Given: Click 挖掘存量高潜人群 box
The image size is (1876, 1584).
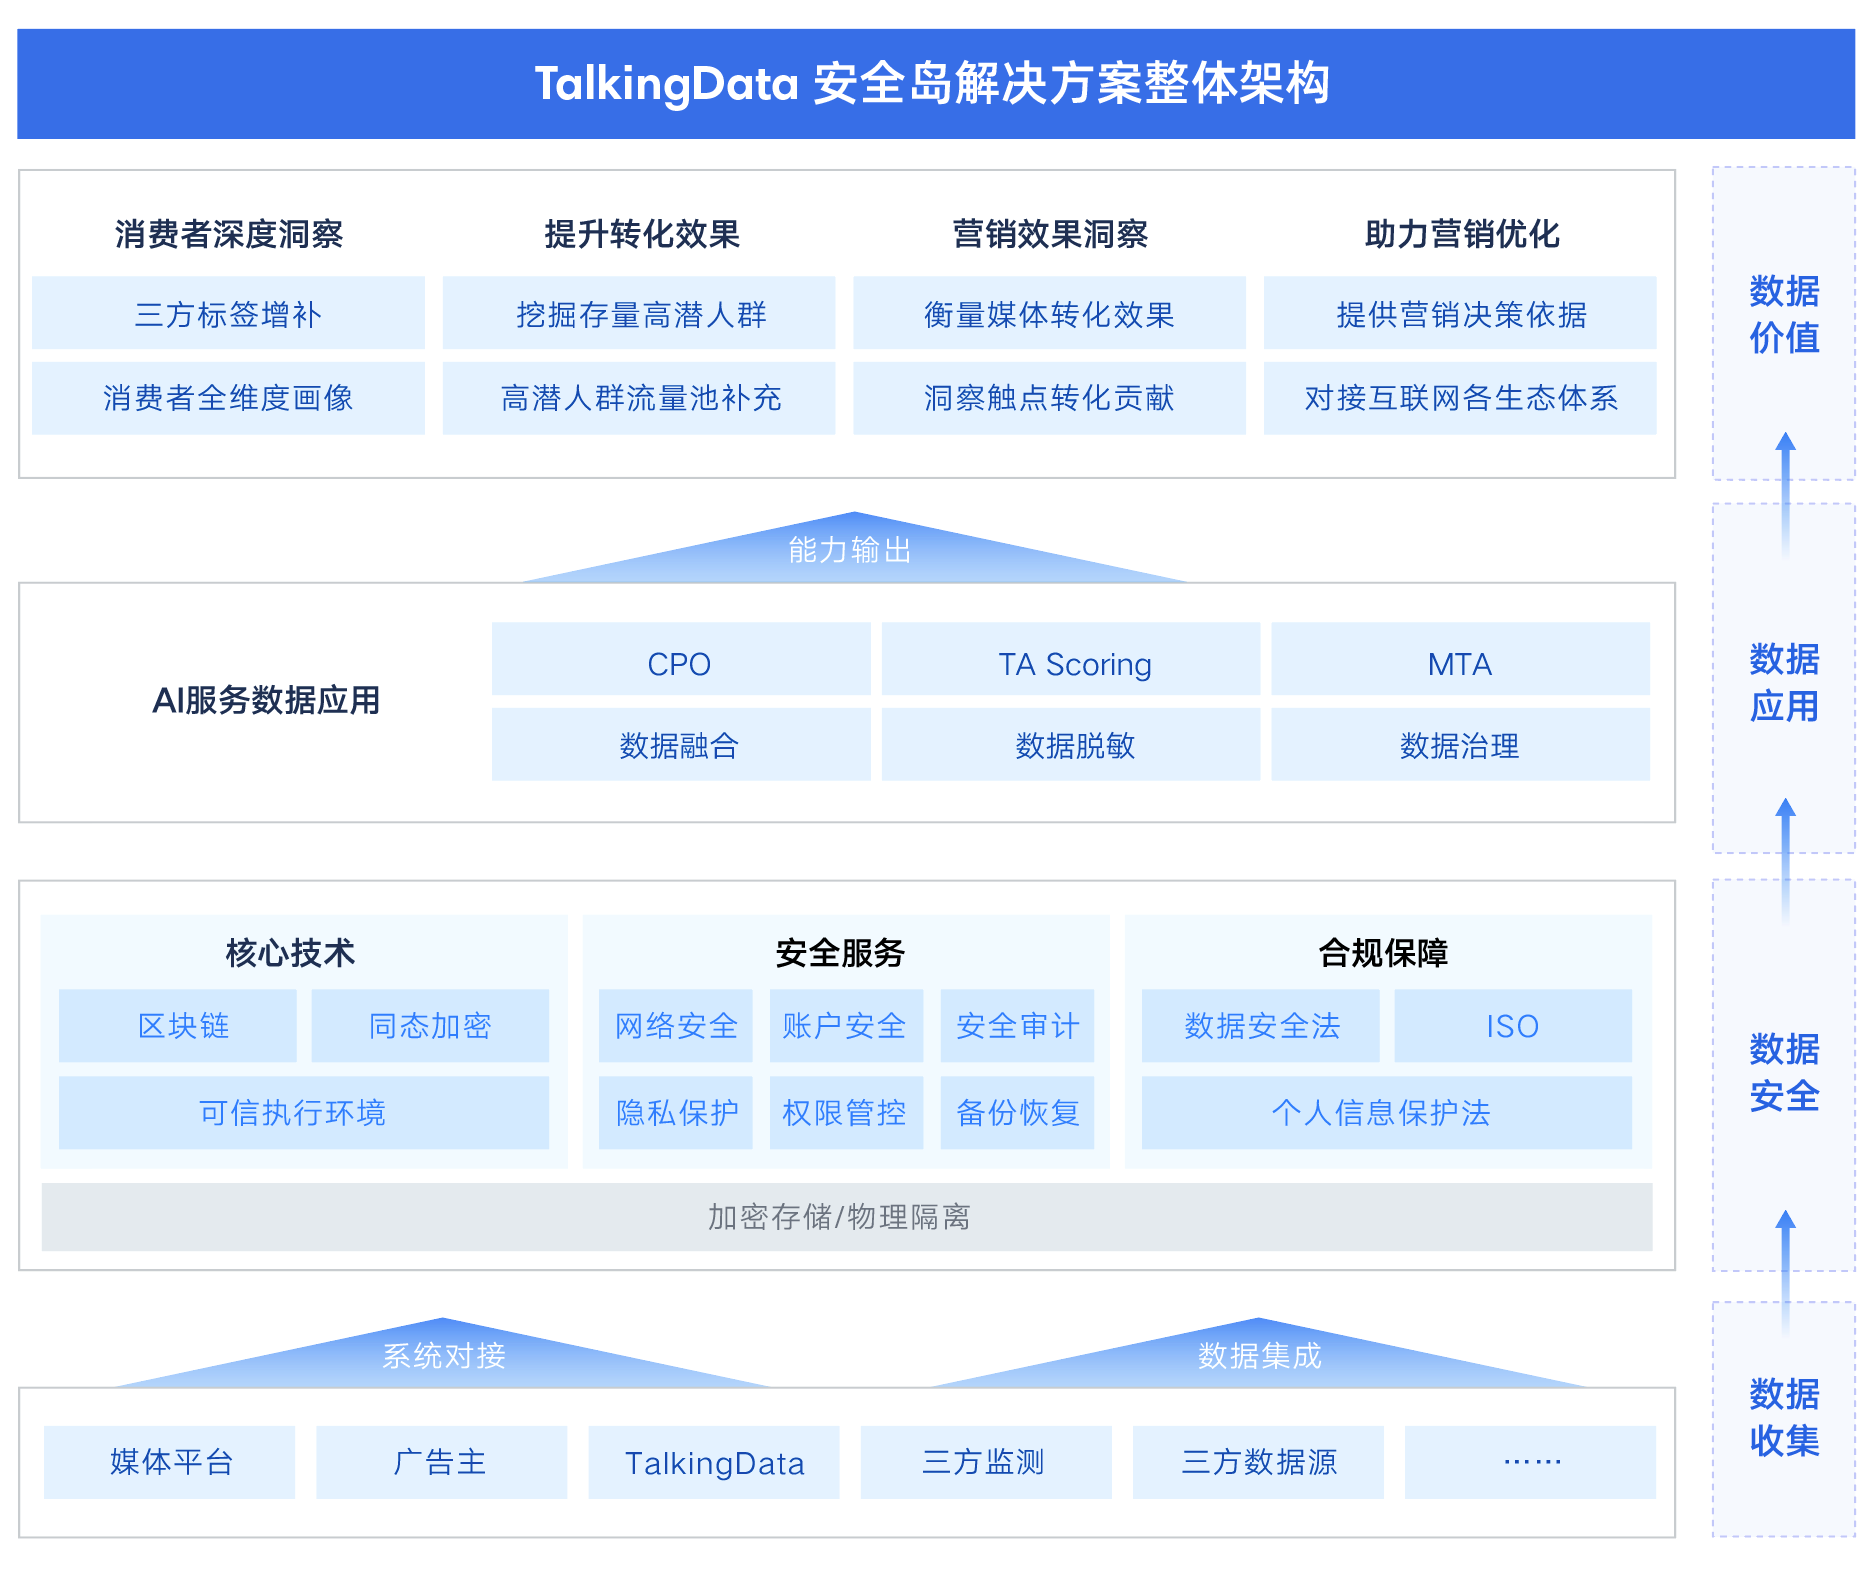Looking at the screenshot, I should [639, 313].
